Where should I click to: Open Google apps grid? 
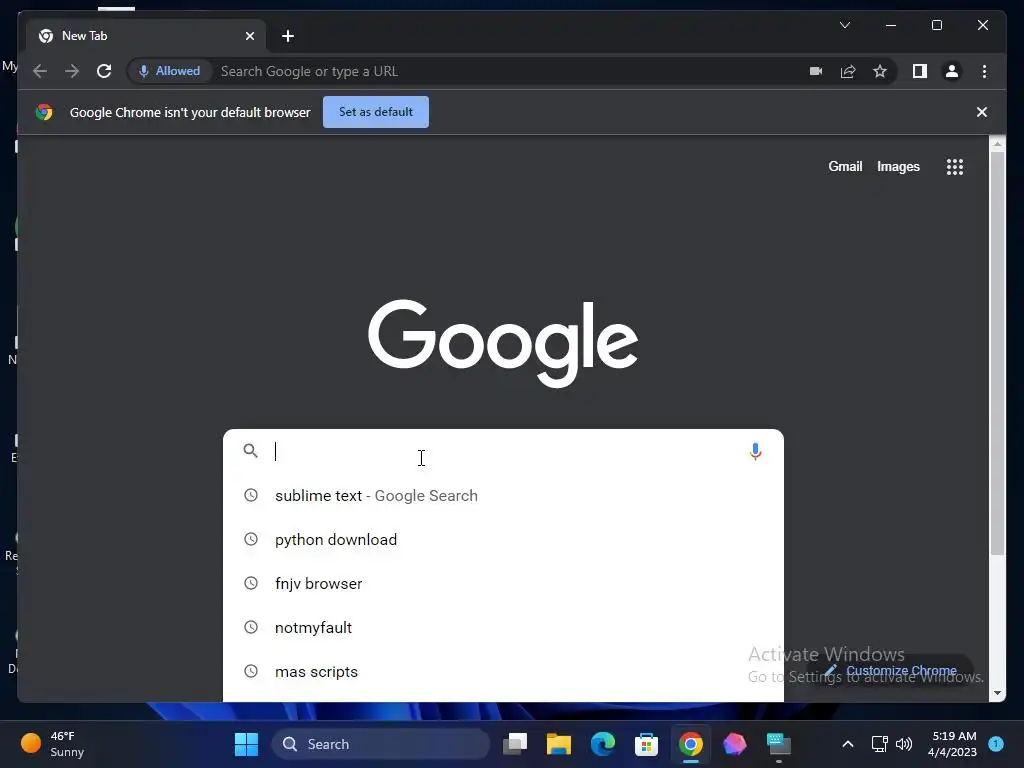954,167
